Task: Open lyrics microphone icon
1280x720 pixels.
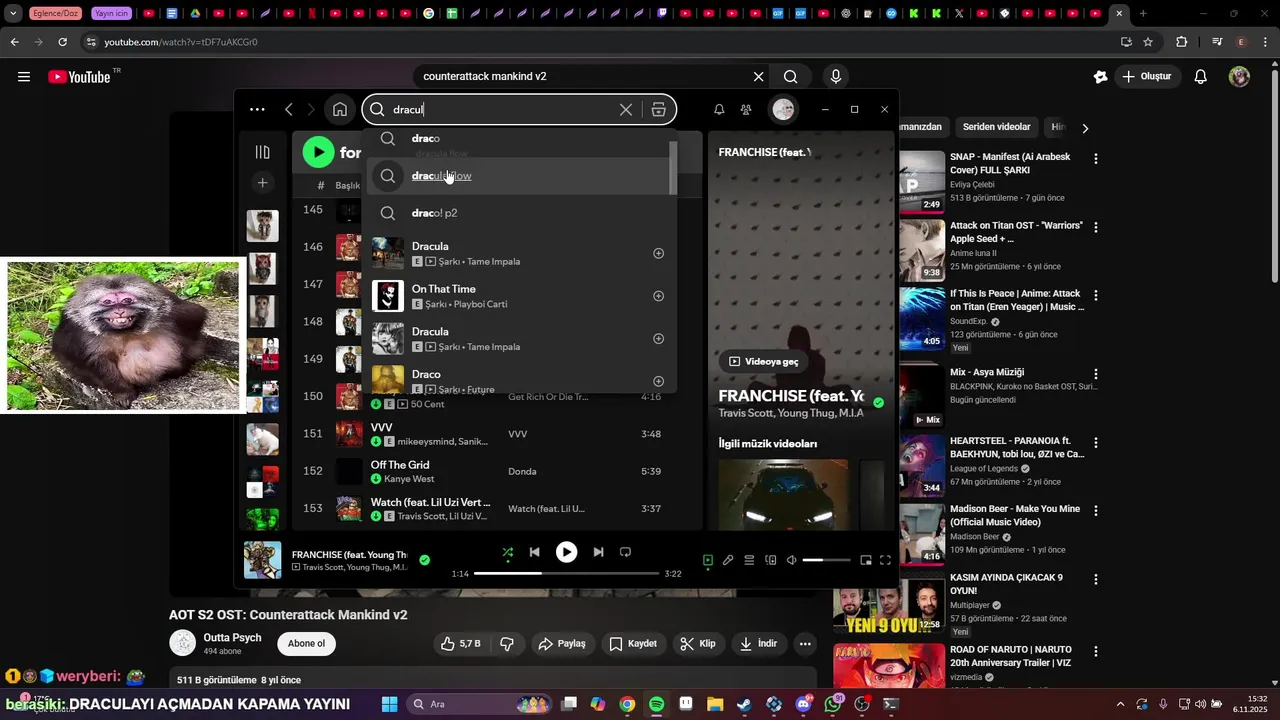Action: (728, 560)
